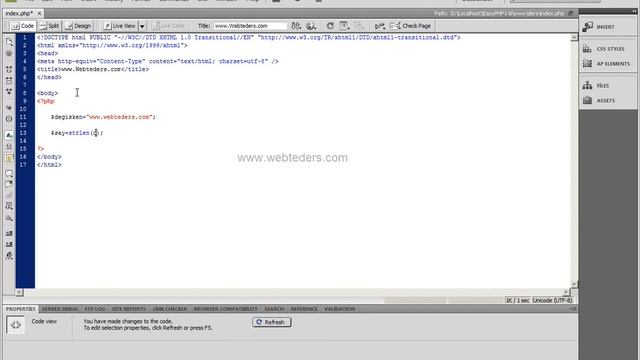
Task: Click the Indent Code icon
Action: [x=9, y=233]
